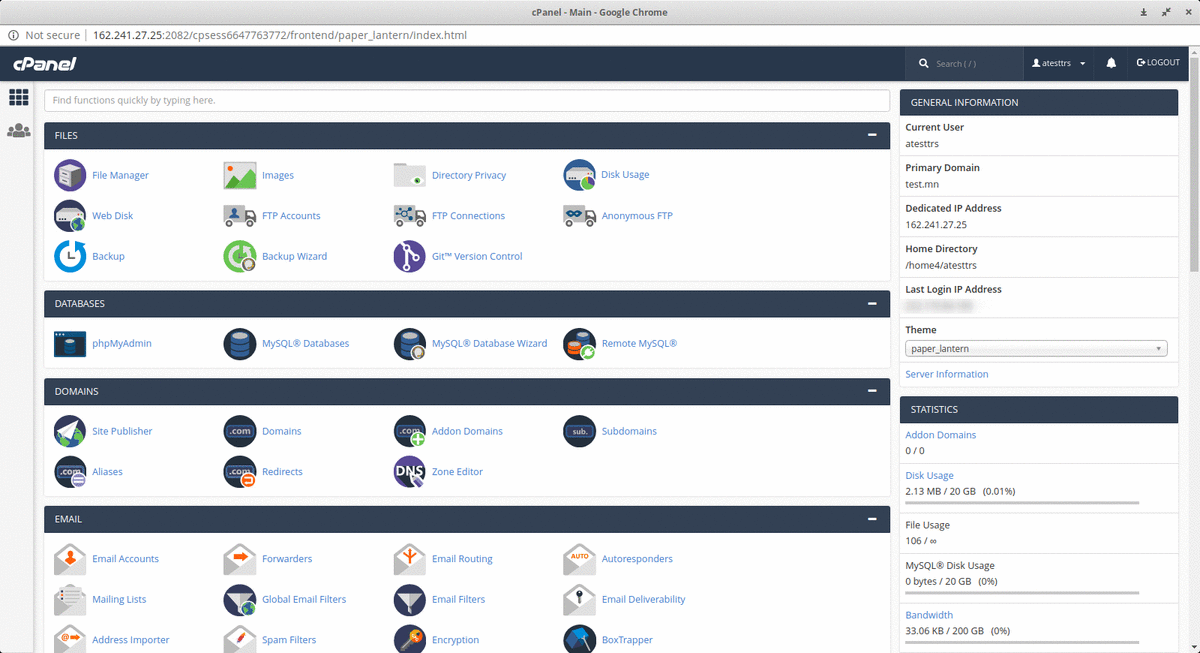Open the Address Importer link
The image size is (1200, 653).
pyautogui.click(x=131, y=640)
